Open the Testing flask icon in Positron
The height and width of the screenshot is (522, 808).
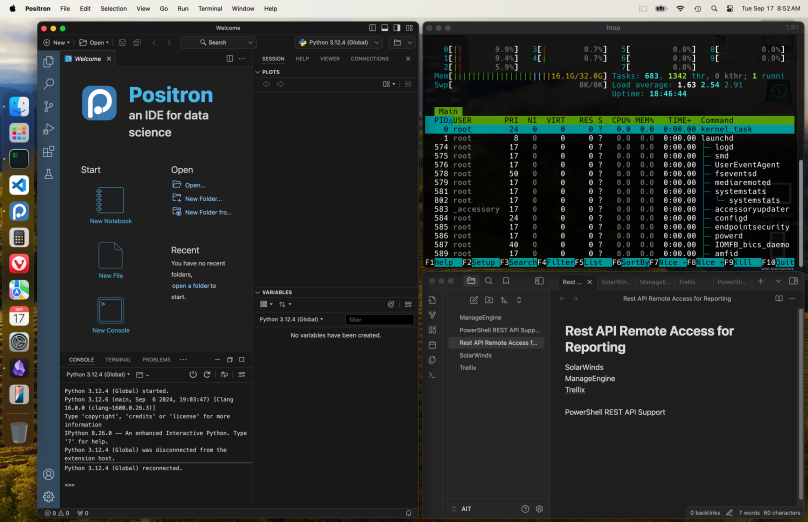pos(48,174)
